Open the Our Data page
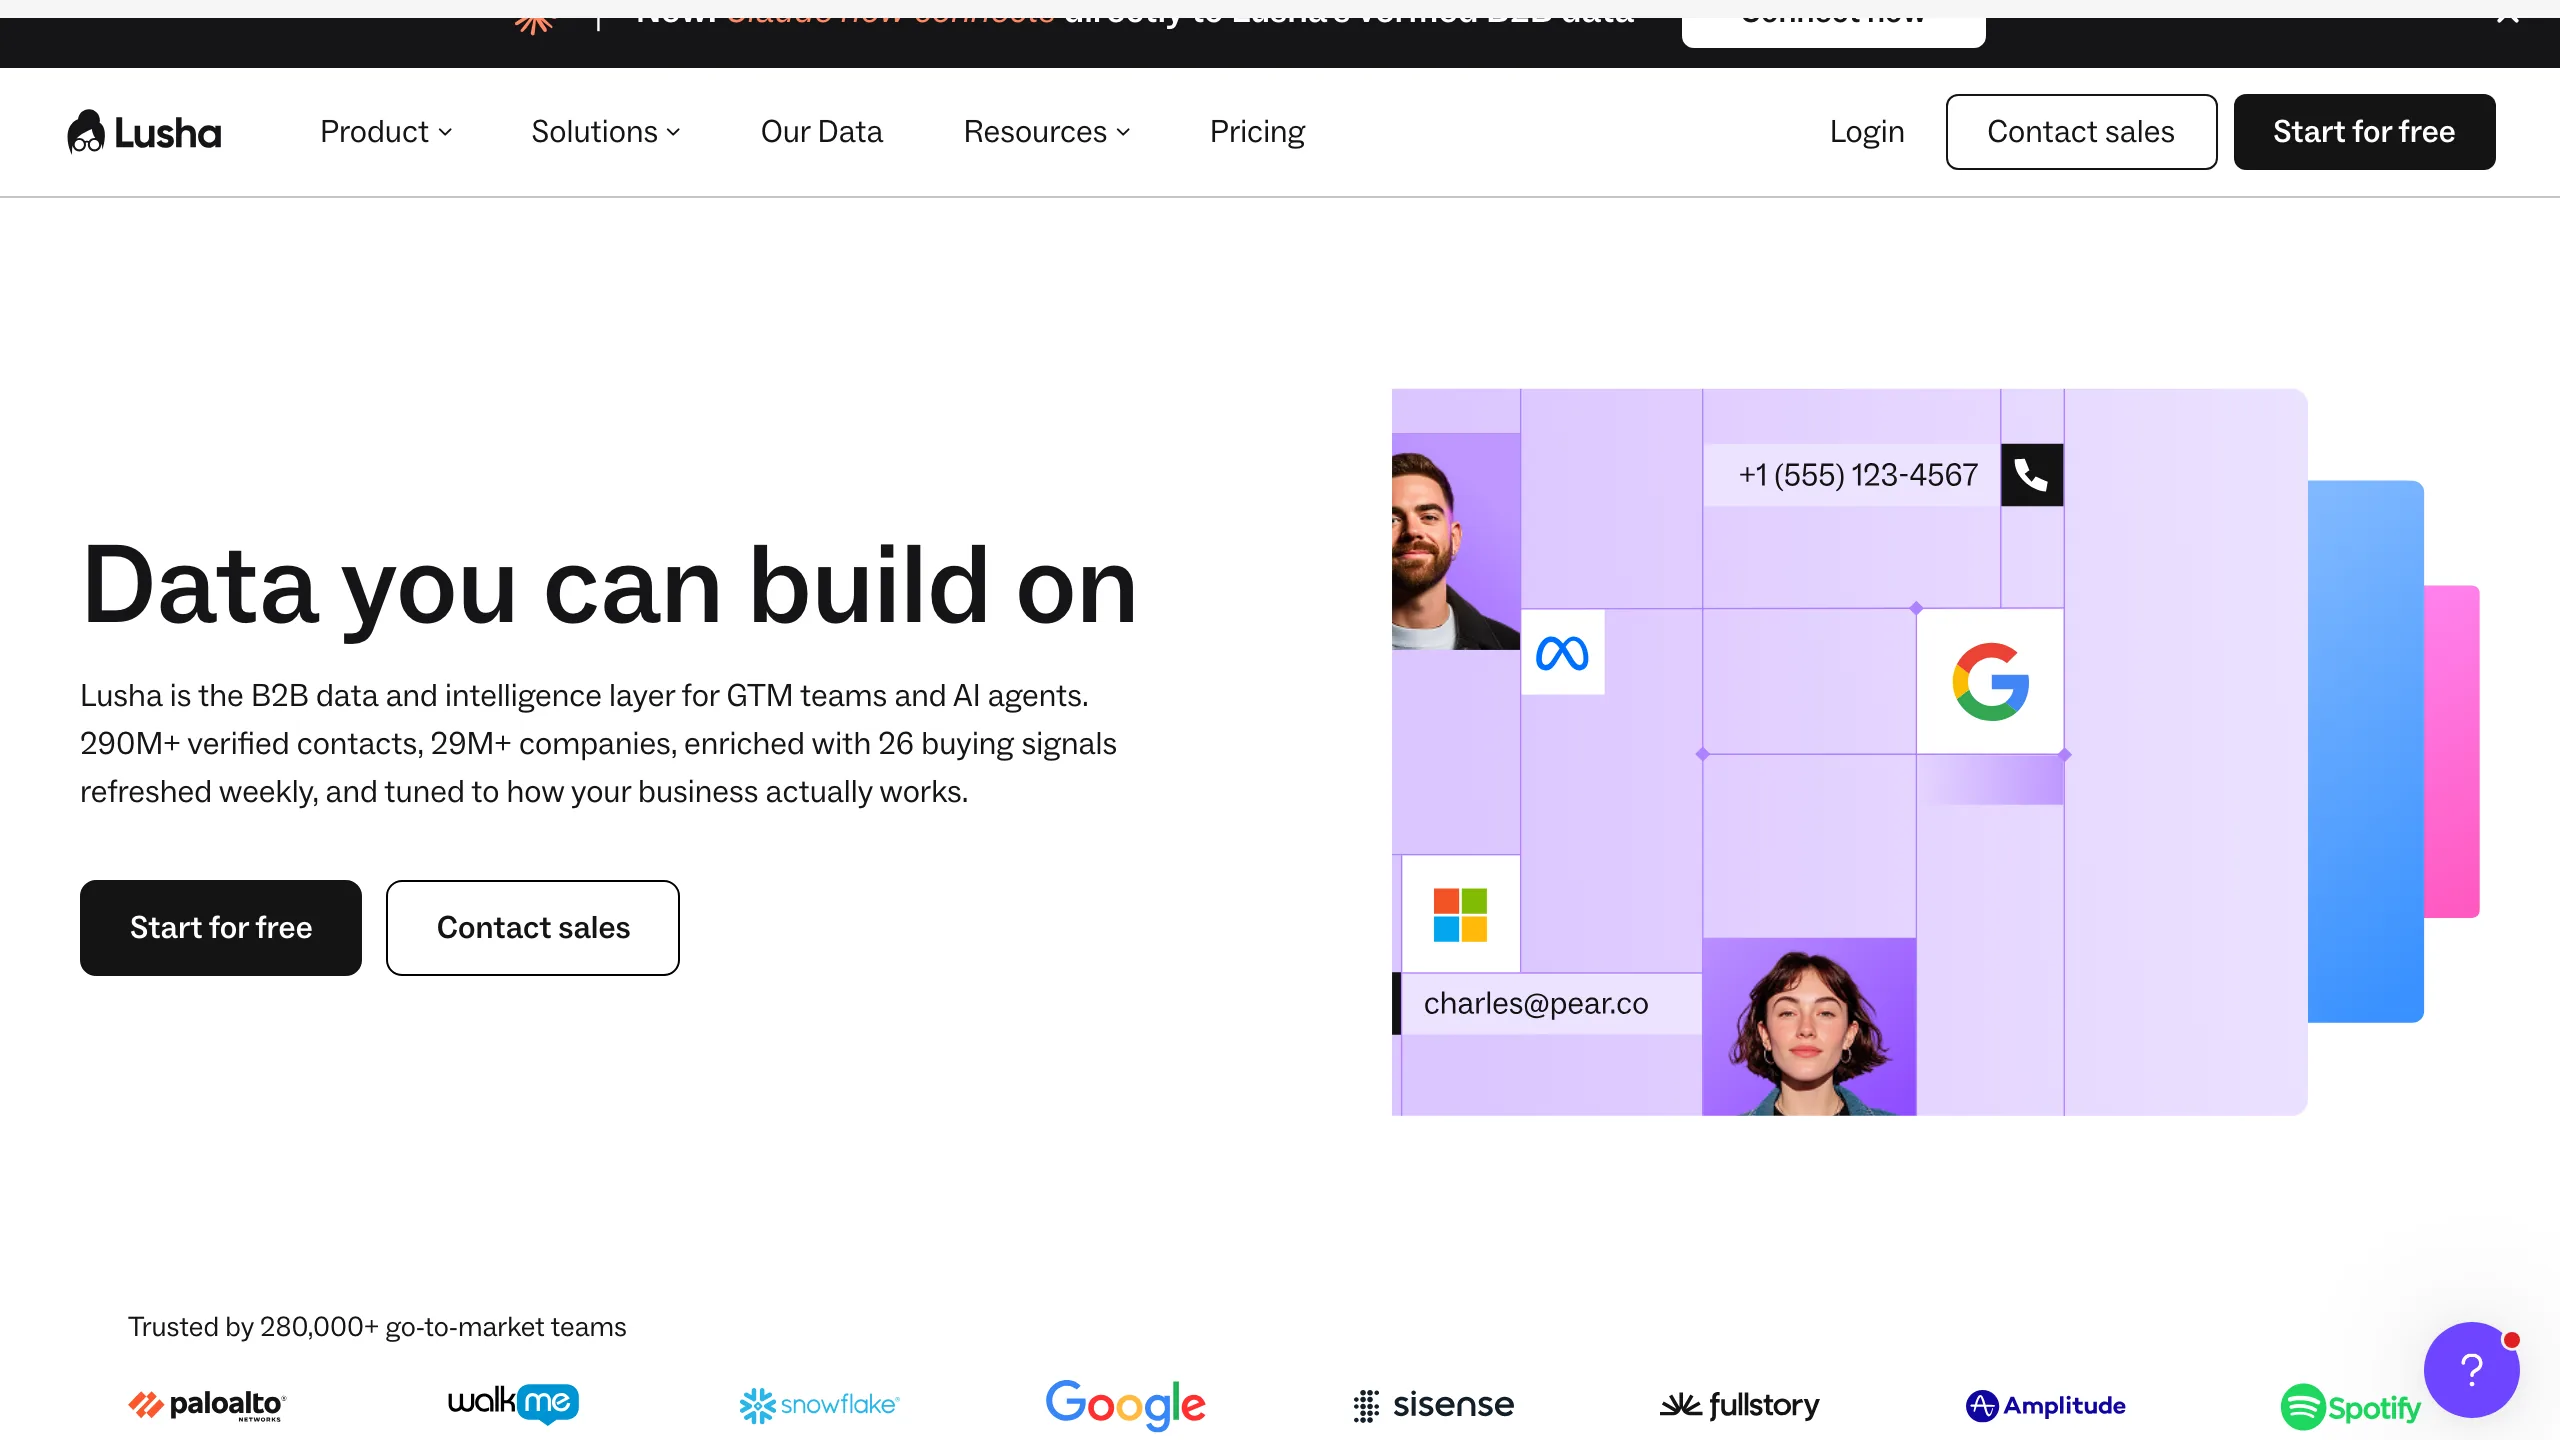Image resolution: width=2560 pixels, height=1440 pixels. click(x=822, y=132)
